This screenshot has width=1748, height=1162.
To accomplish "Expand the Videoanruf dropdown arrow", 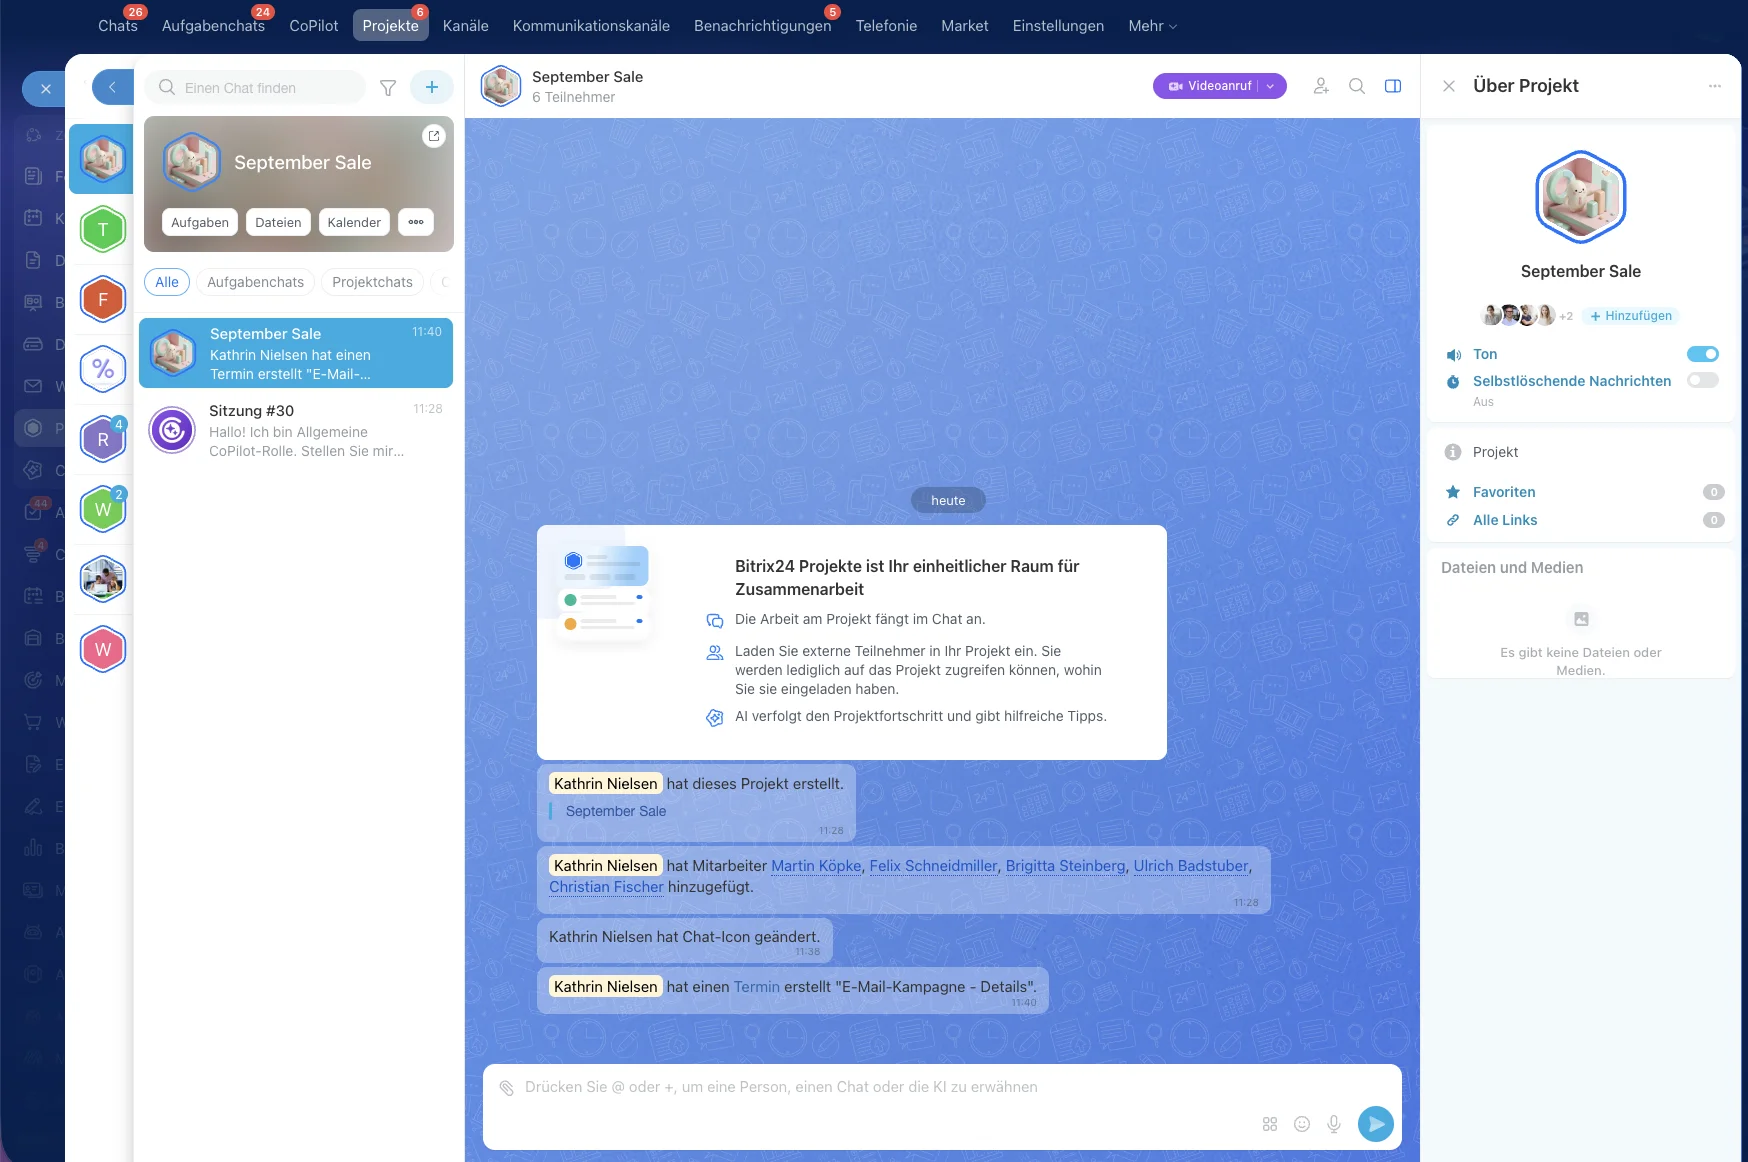I will pyautogui.click(x=1271, y=86).
